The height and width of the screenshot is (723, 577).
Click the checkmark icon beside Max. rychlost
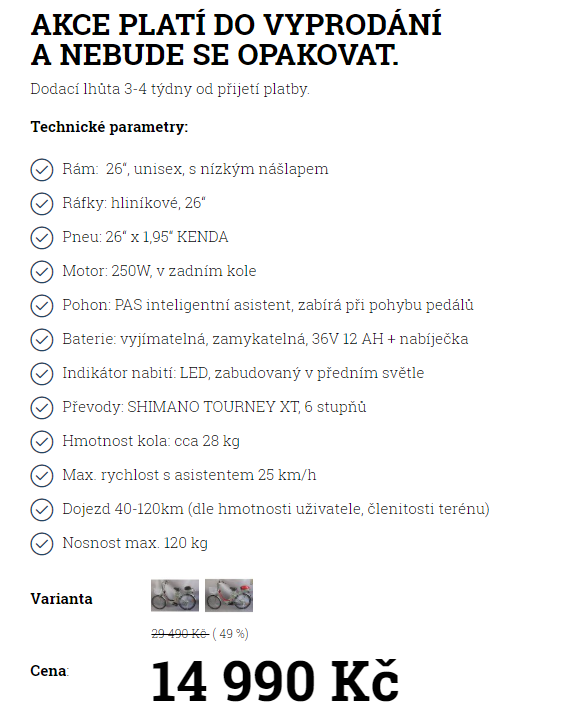click(42, 476)
